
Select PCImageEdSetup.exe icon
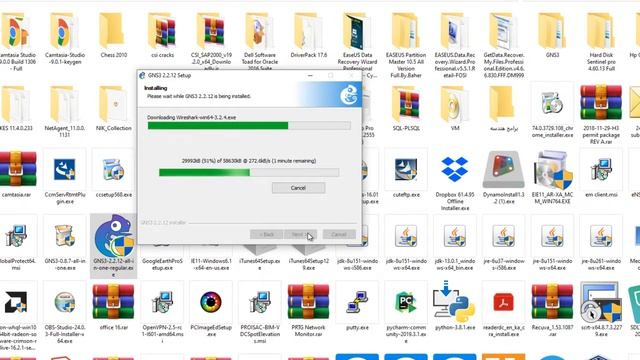(x=211, y=302)
